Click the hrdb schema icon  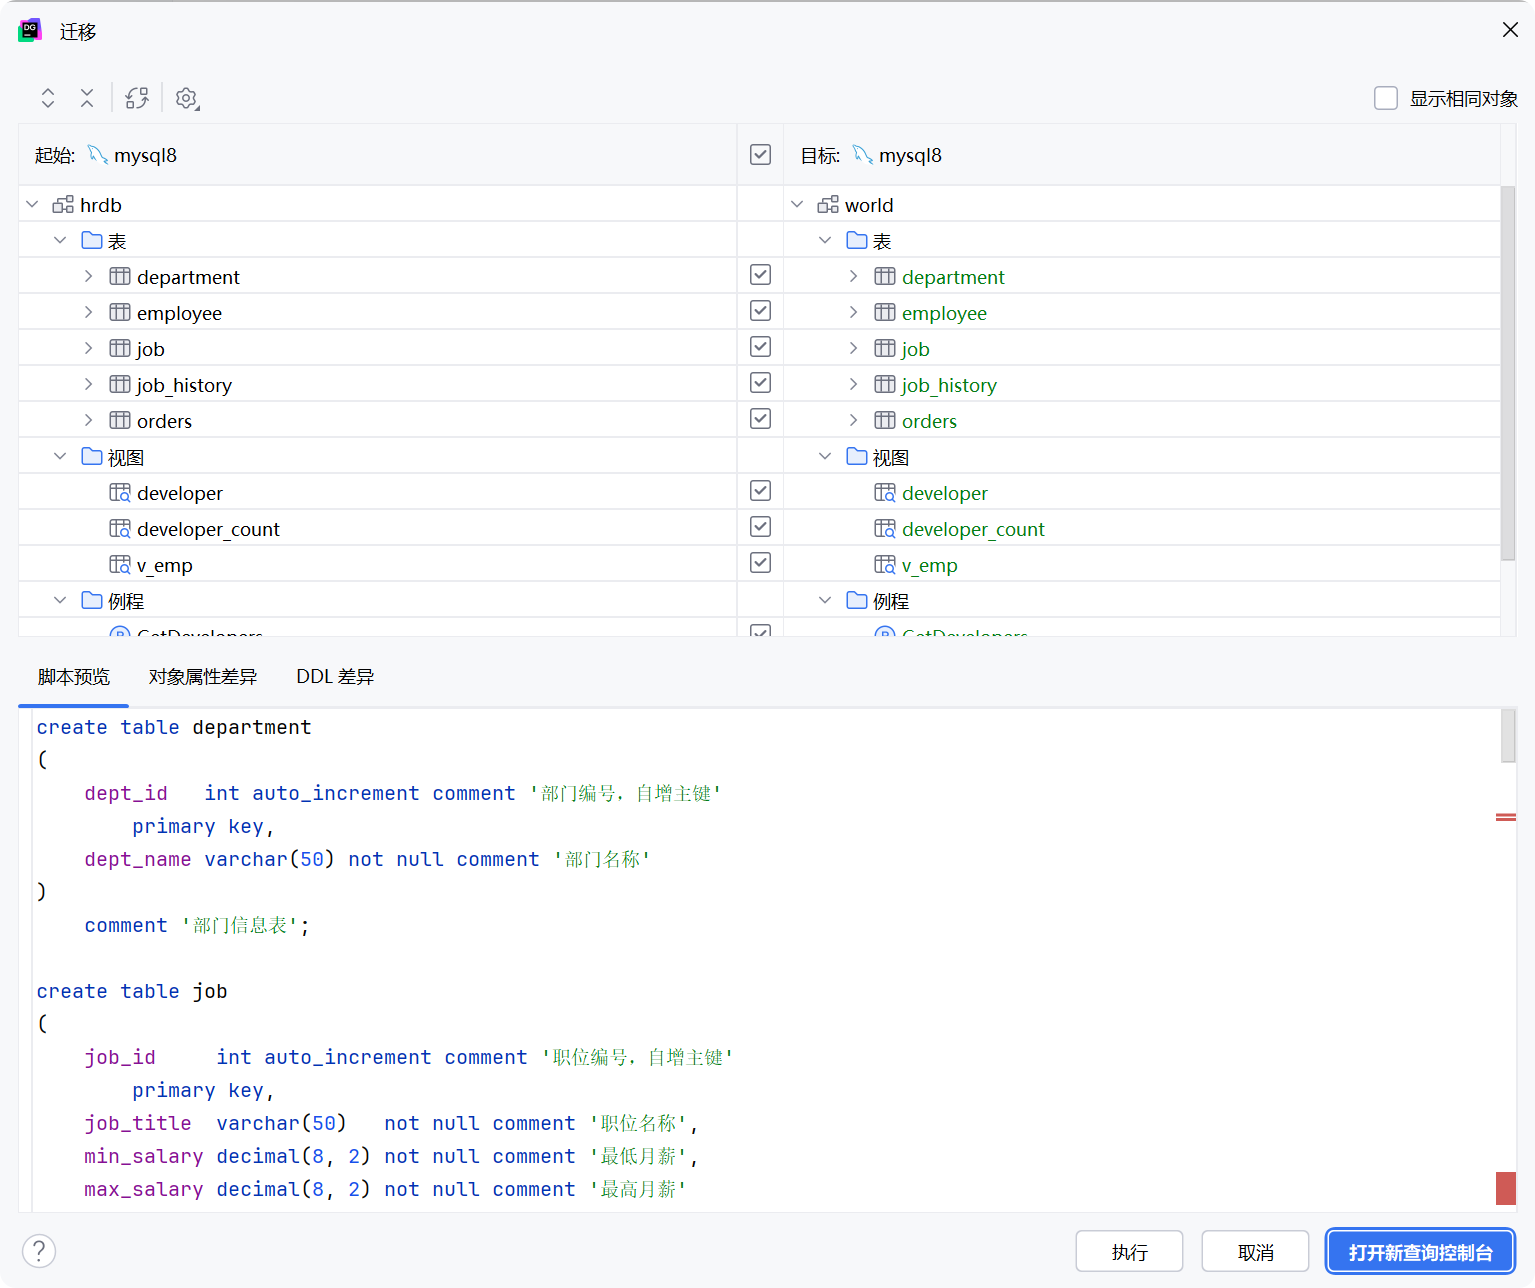tap(63, 205)
